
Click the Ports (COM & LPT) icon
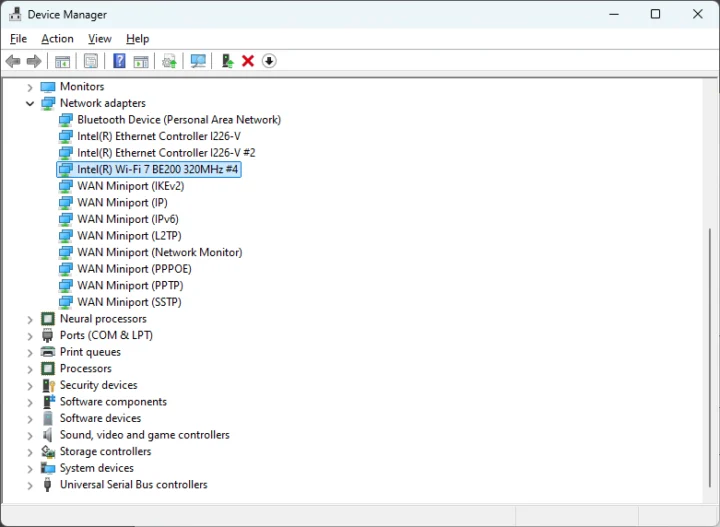47,336
